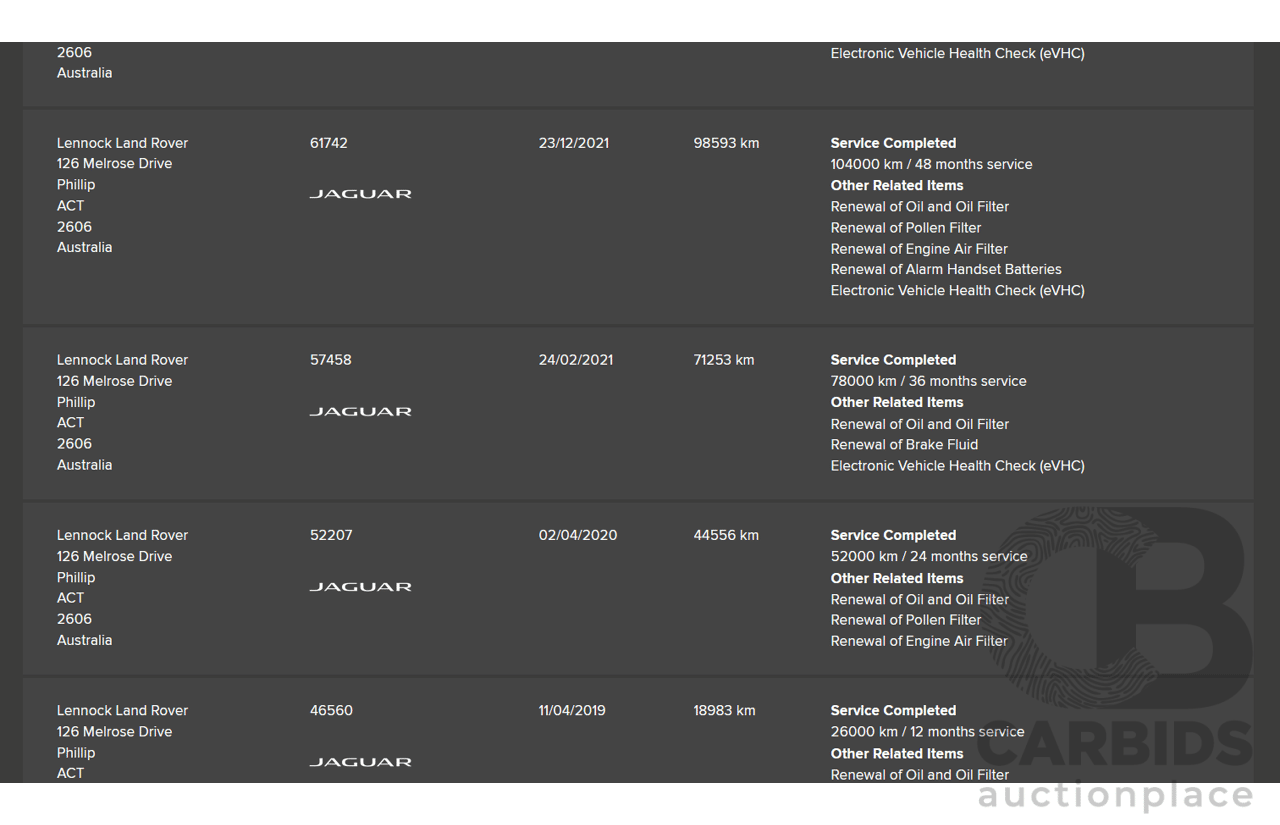Click '104000 km / 48 months service' text
The height and width of the screenshot is (825, 1280).
931,164
